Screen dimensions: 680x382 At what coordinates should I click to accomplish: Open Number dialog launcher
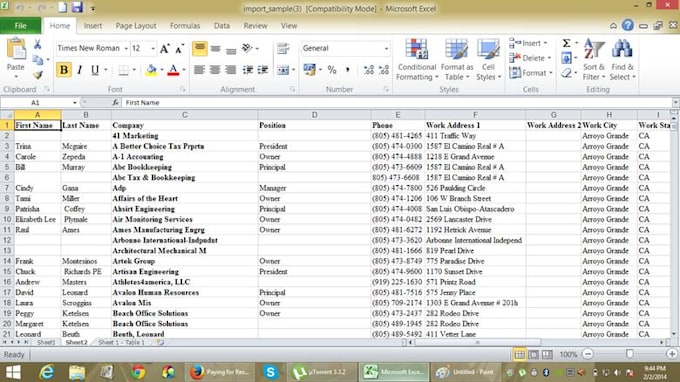386,89
